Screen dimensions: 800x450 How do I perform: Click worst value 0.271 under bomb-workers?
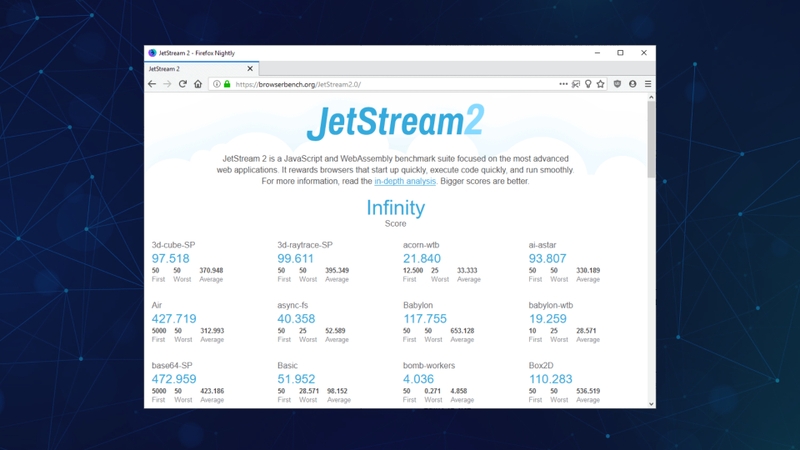point(433,391)
